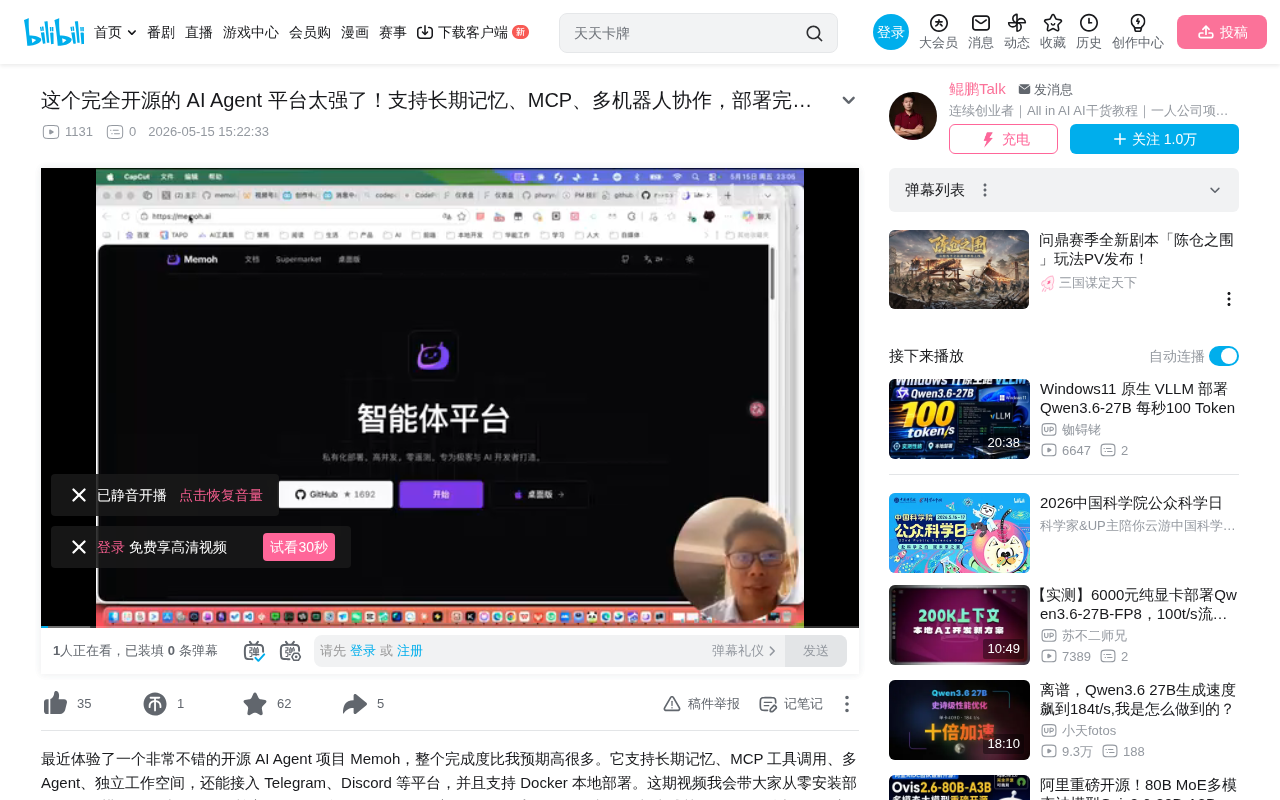Image resolution: width=1280 pixels, height=800 pixels.
Task: Open uploader 苏不二师兄 link
Action: tap(1094, 635)
